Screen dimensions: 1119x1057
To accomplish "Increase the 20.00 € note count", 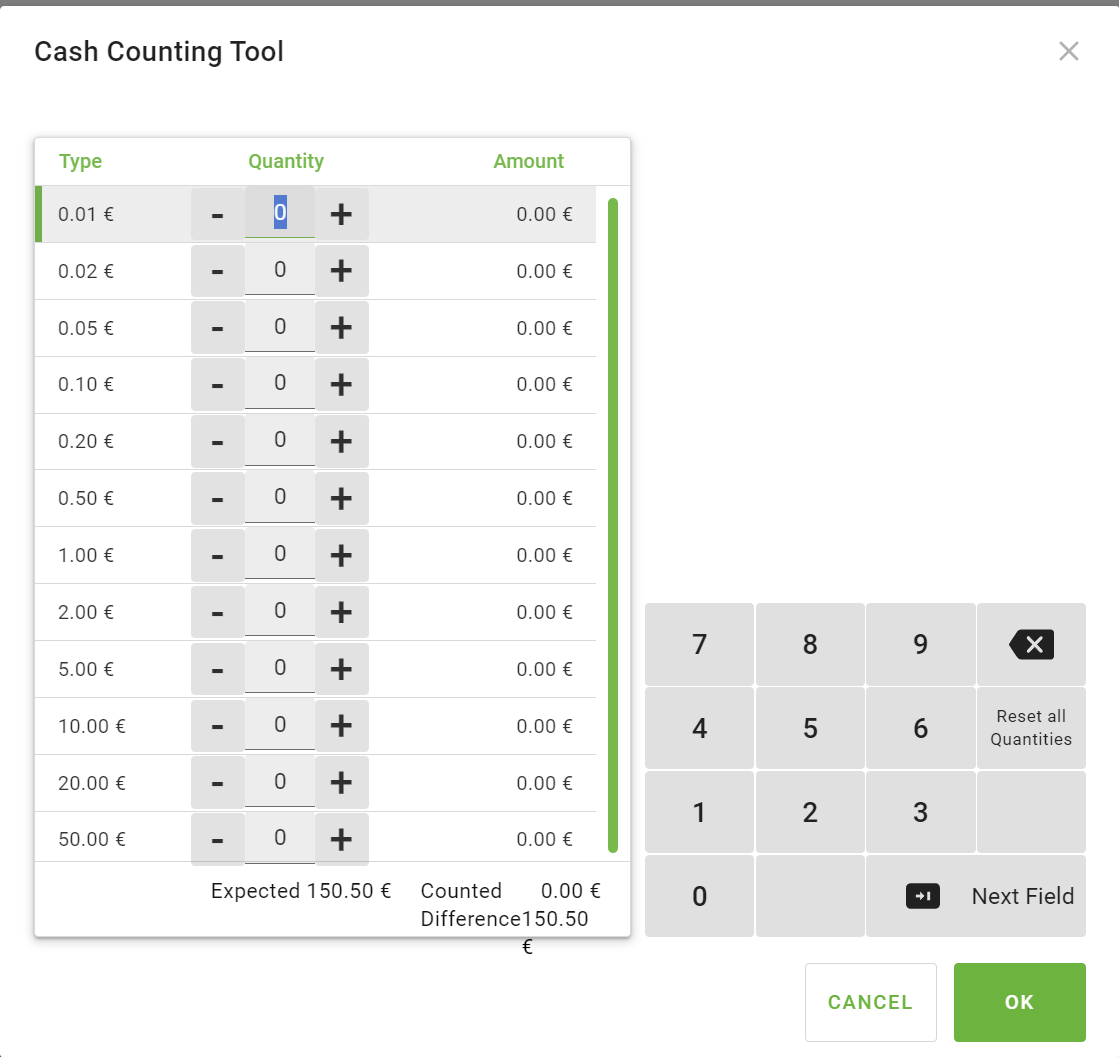I will [x=341, y=783].
